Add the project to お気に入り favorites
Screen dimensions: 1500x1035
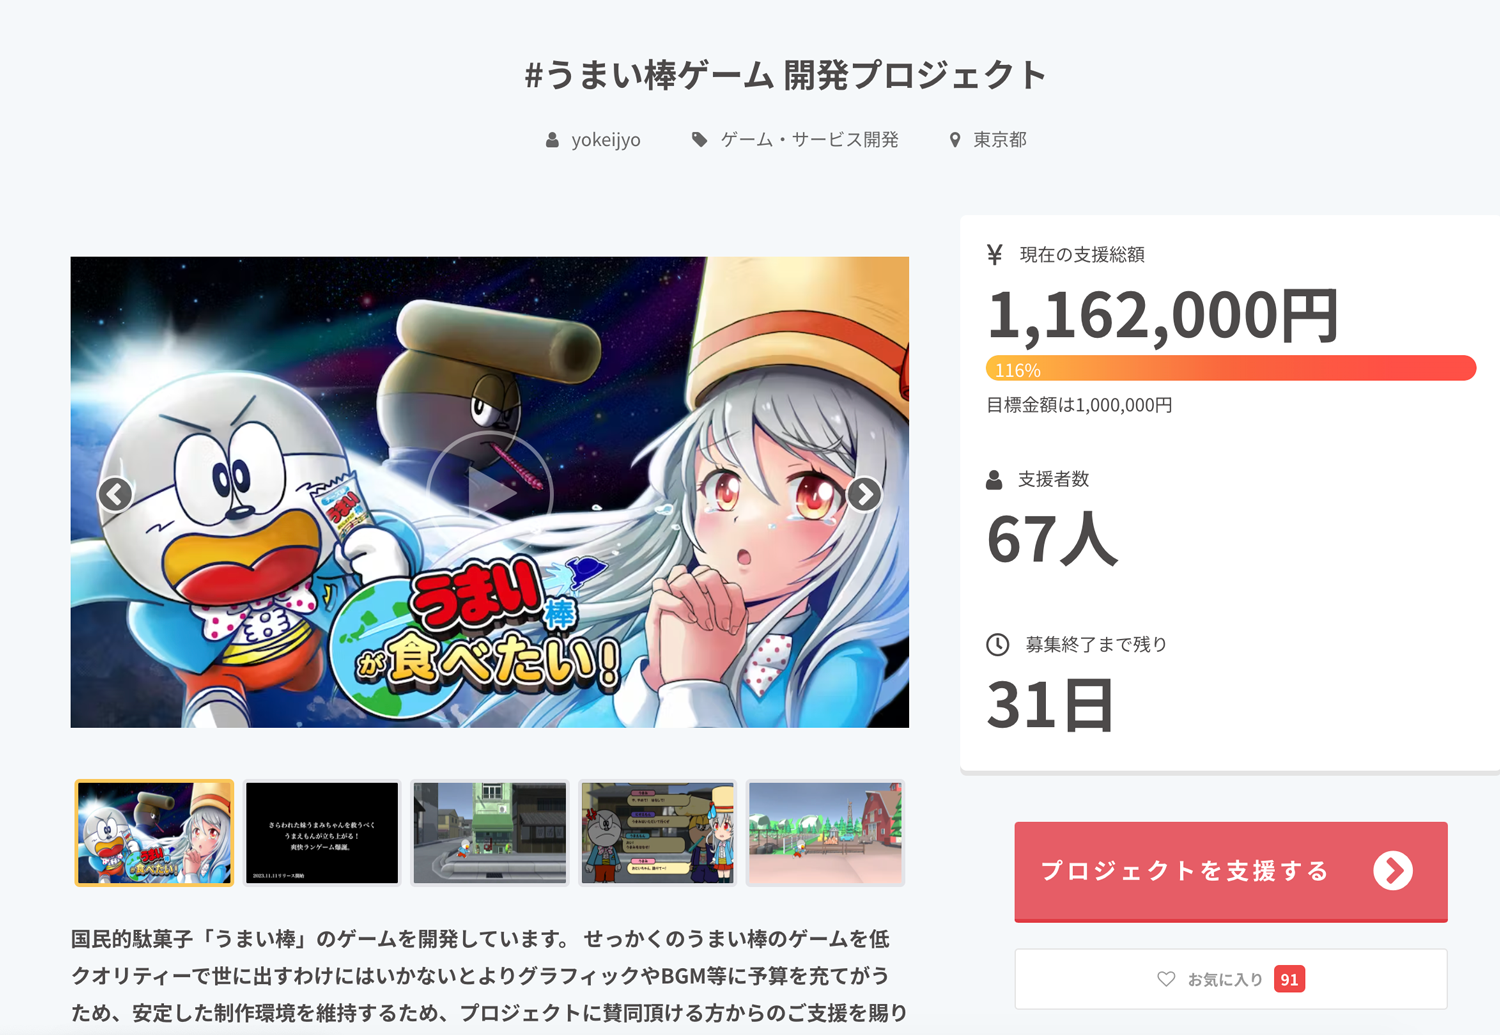(x=1231, y=979)
